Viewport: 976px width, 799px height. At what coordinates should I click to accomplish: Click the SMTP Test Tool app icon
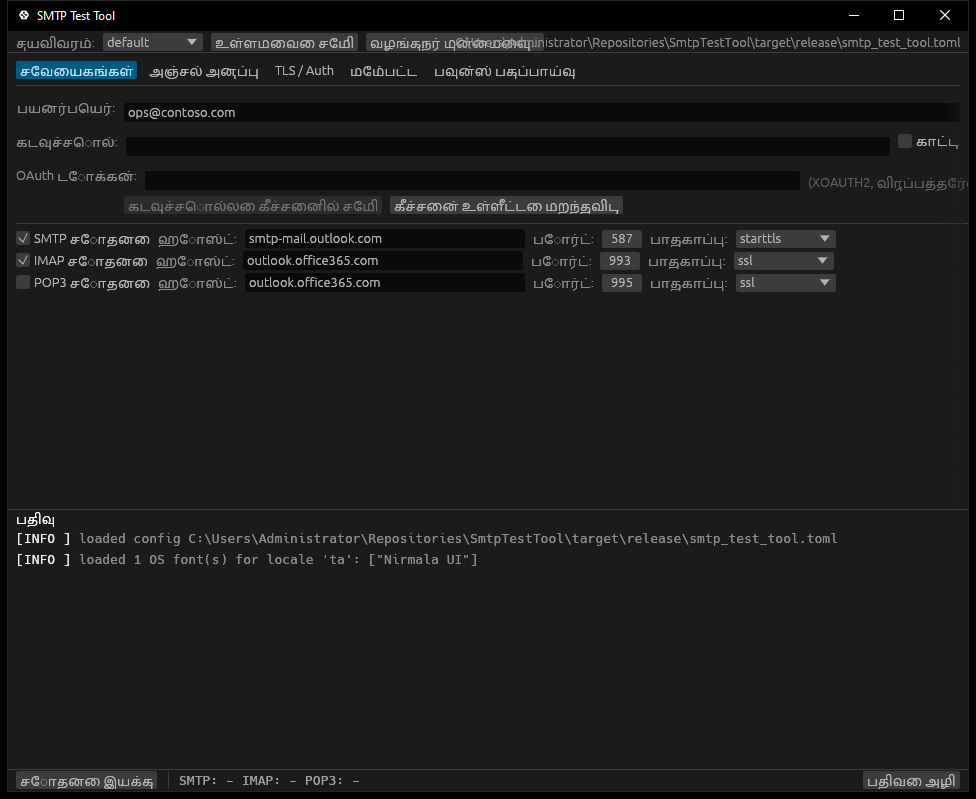[24, 15]
